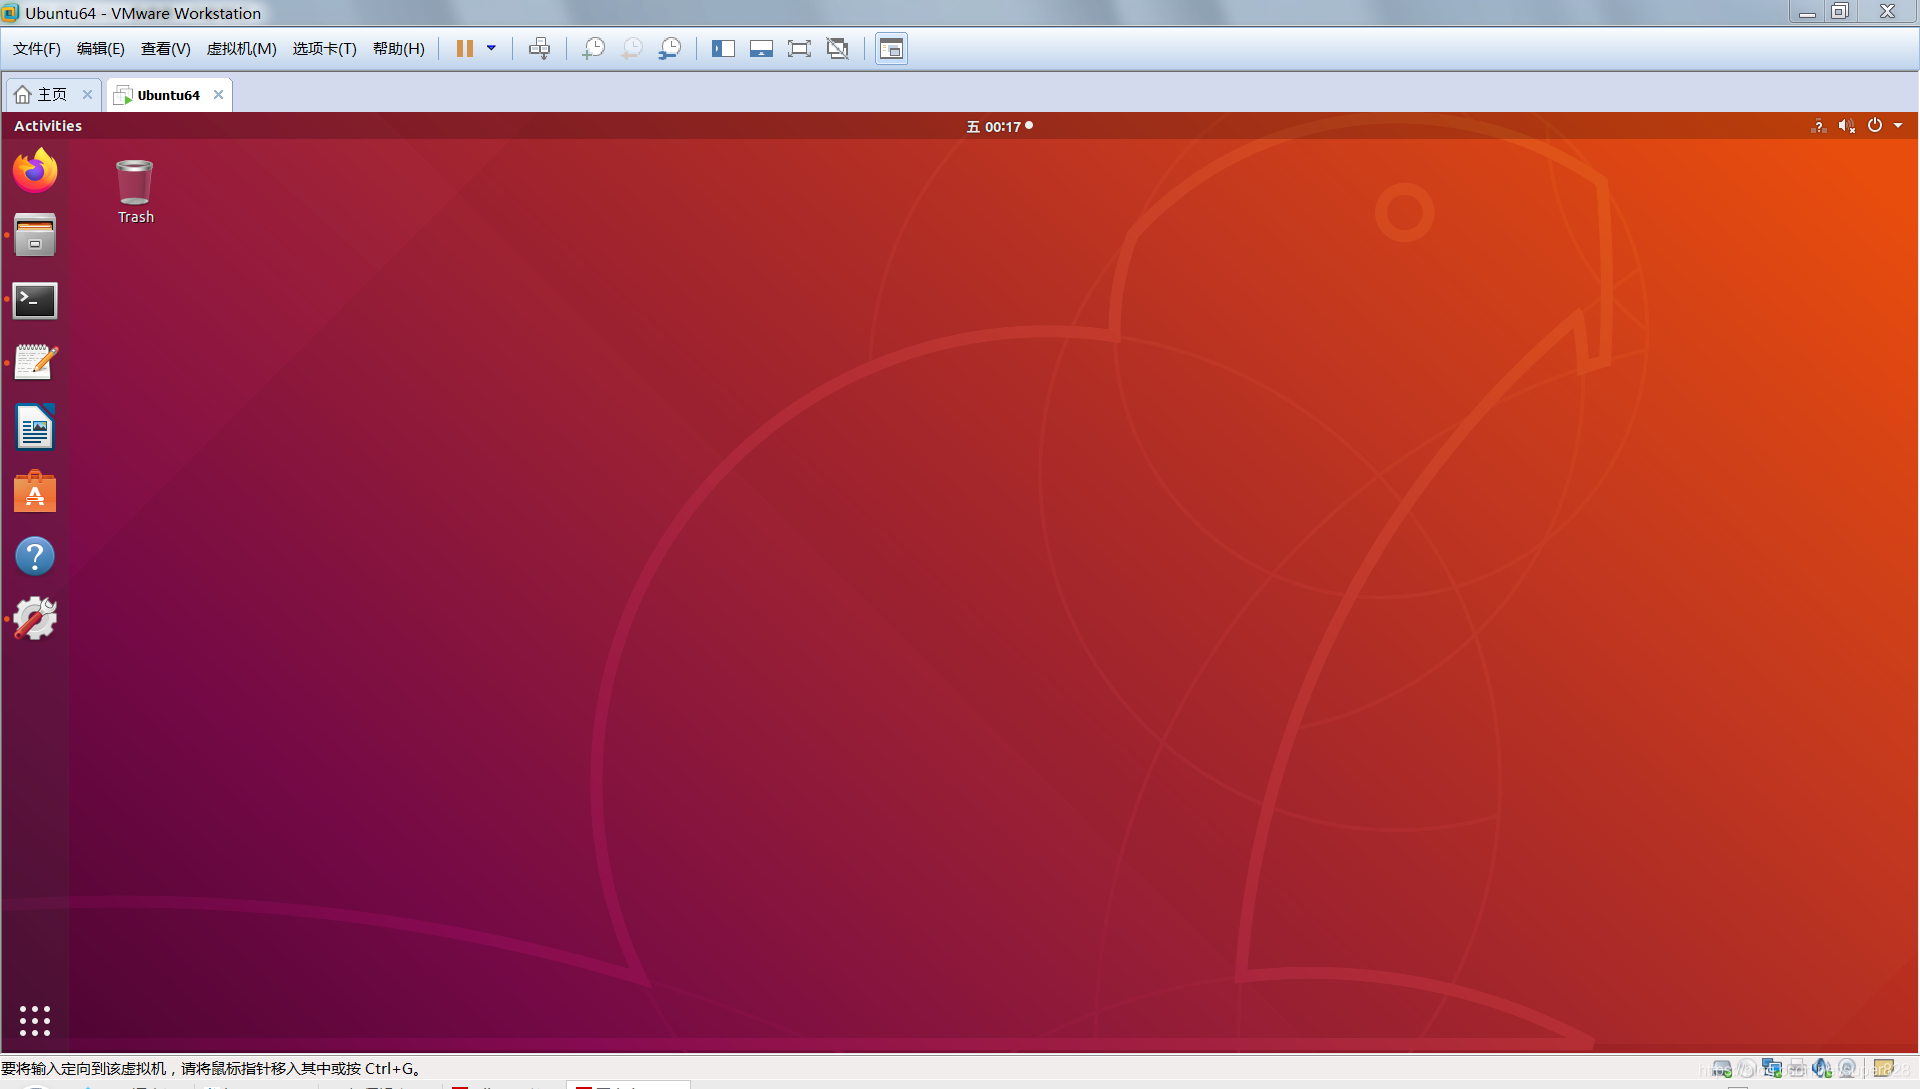Launch Firefox from the dock
1920x1089 pixels.
click(x=35, y=171)
